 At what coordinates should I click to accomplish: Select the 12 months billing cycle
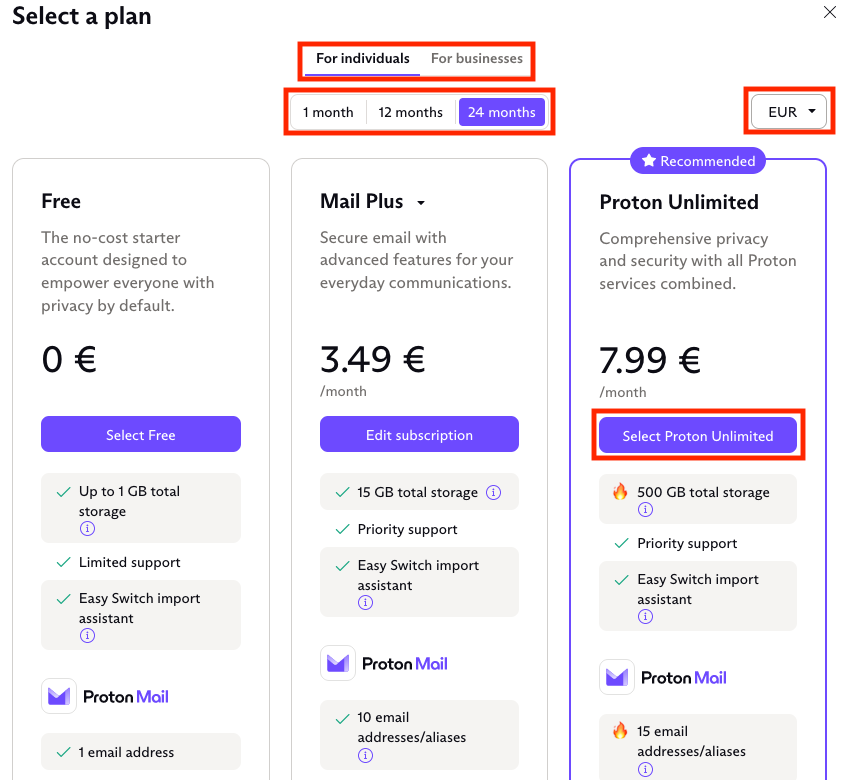tap(410, 112)
